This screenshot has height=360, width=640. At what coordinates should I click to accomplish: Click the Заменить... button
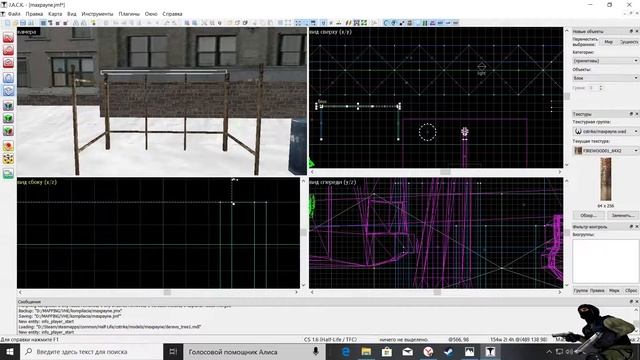pos(622,215)
